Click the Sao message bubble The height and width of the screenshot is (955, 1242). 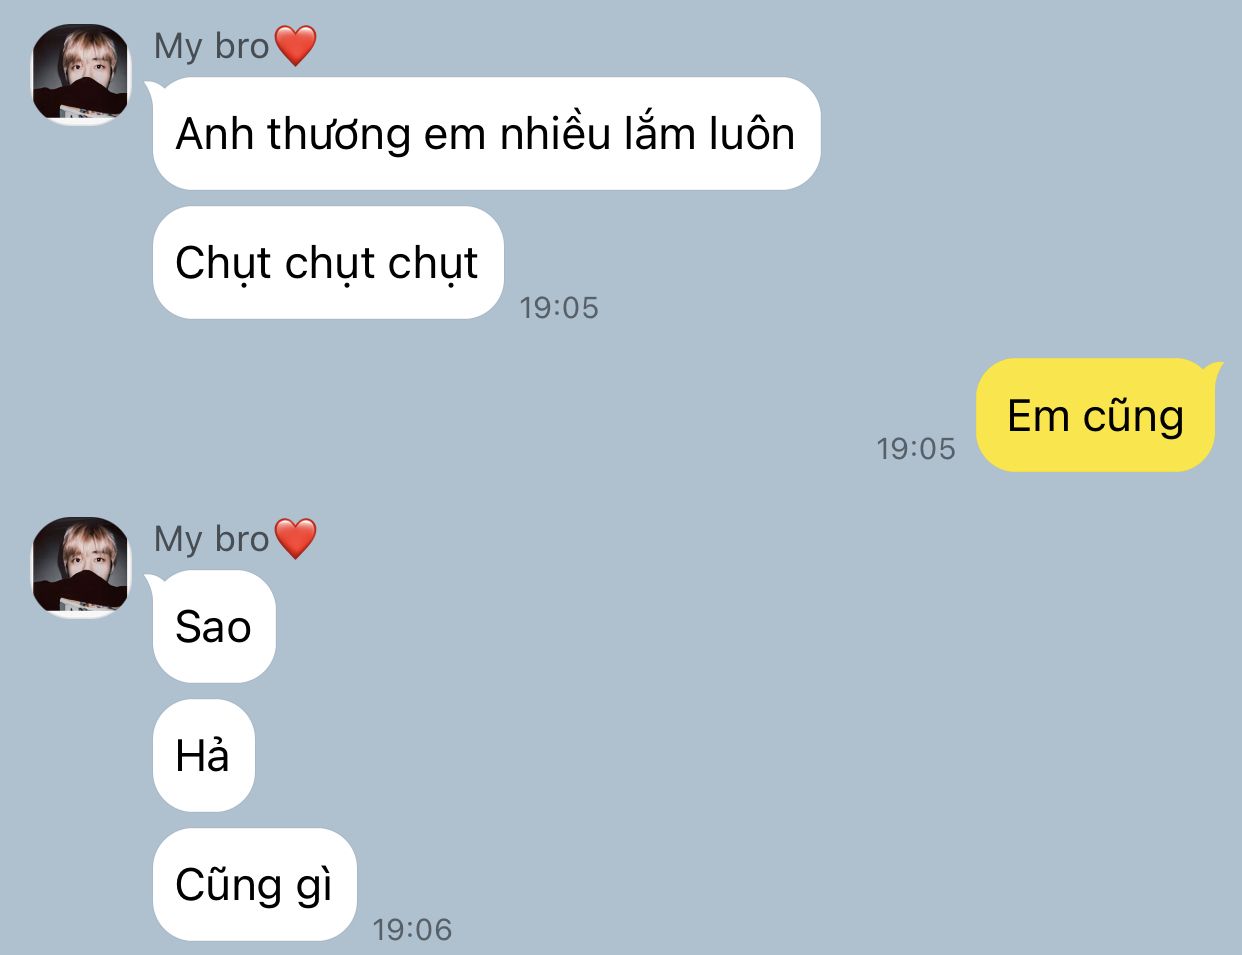pos(214,626)
